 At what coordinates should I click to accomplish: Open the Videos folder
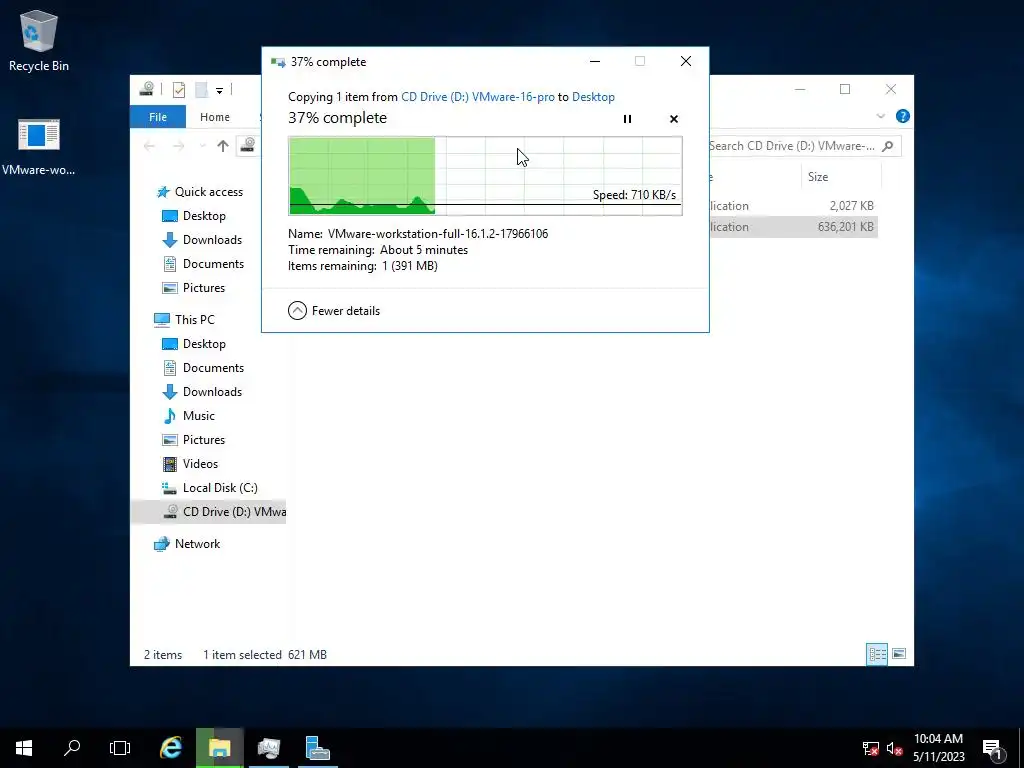tap(190, 464)
